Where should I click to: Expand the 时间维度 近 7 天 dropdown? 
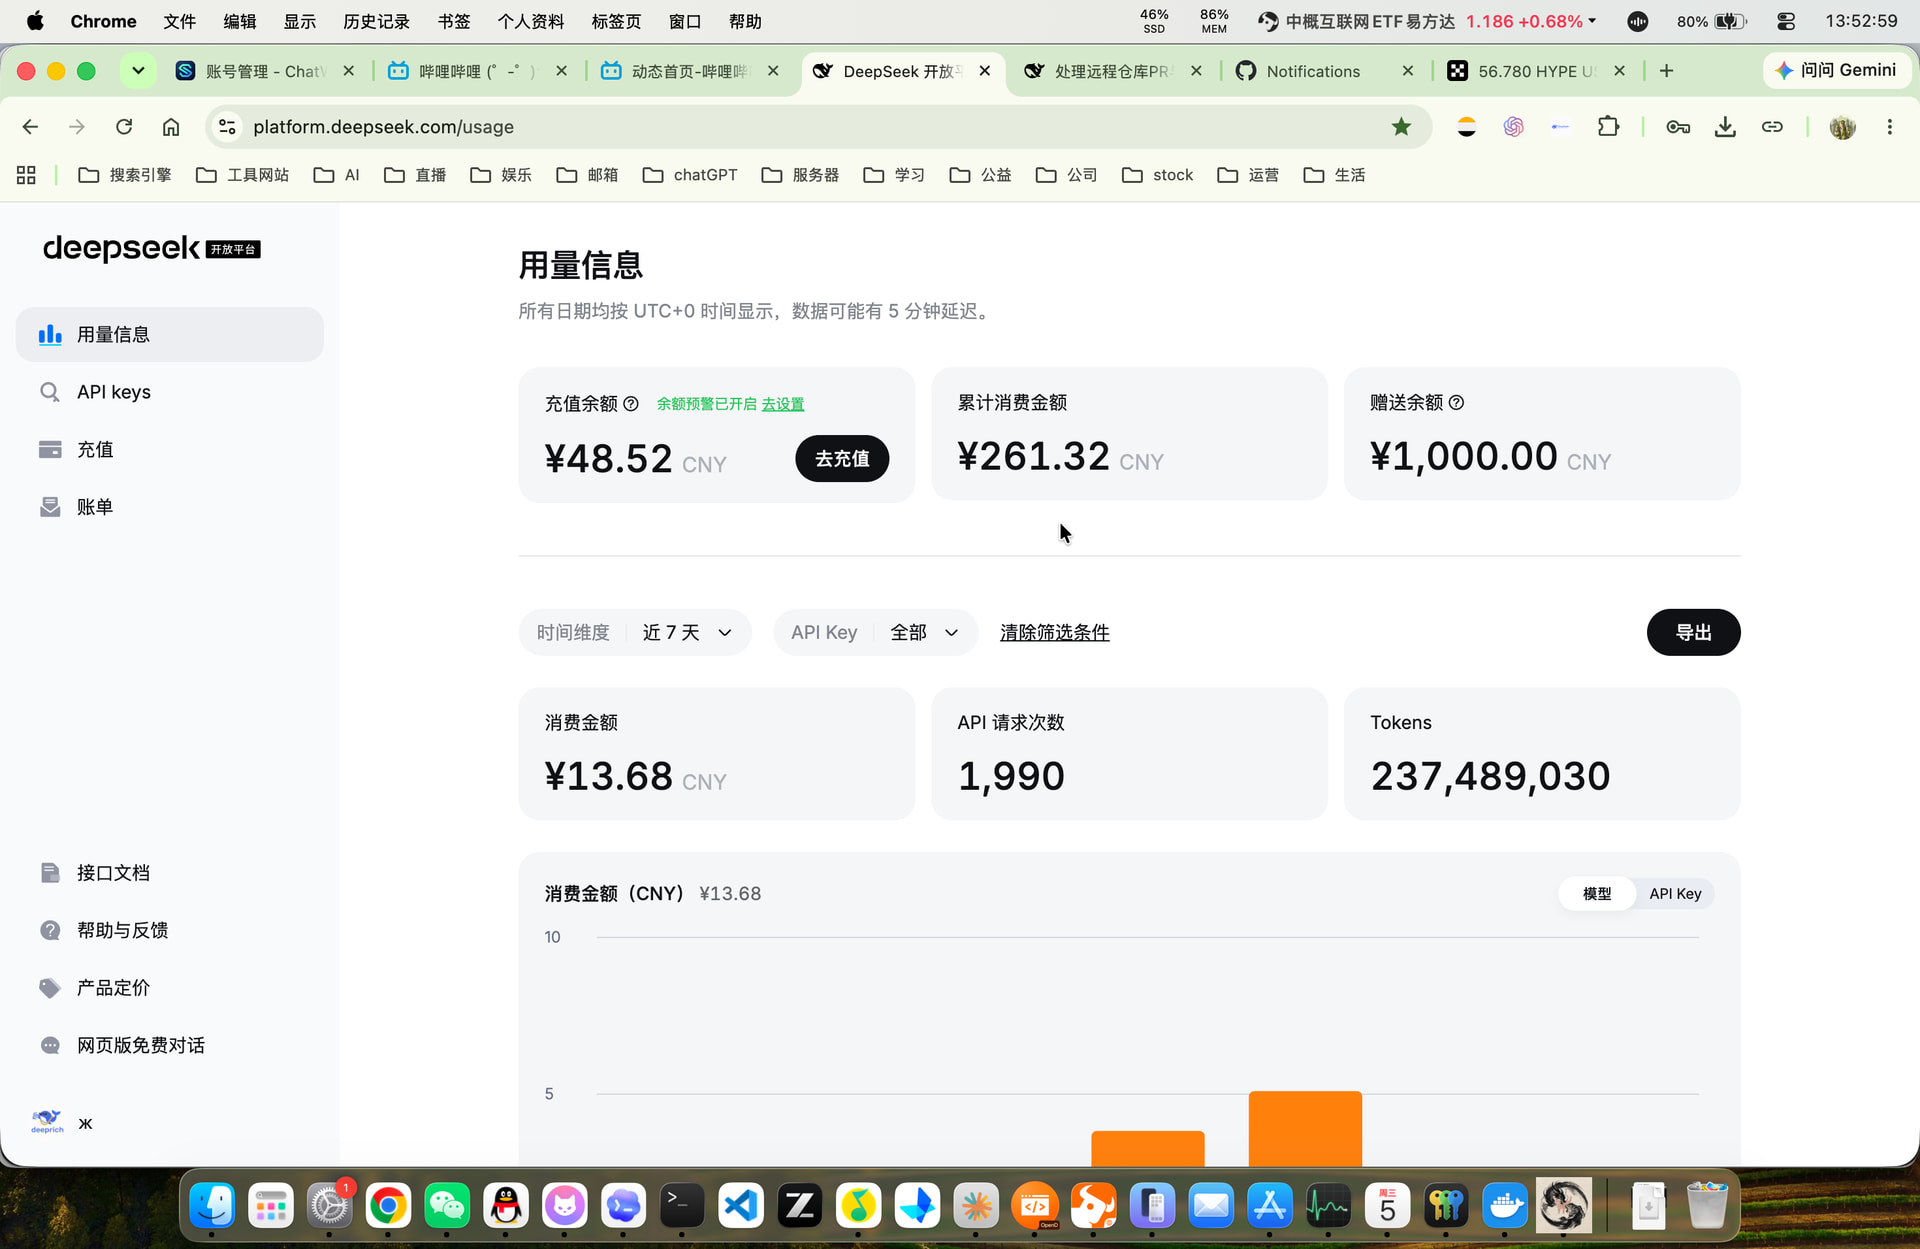635,632
